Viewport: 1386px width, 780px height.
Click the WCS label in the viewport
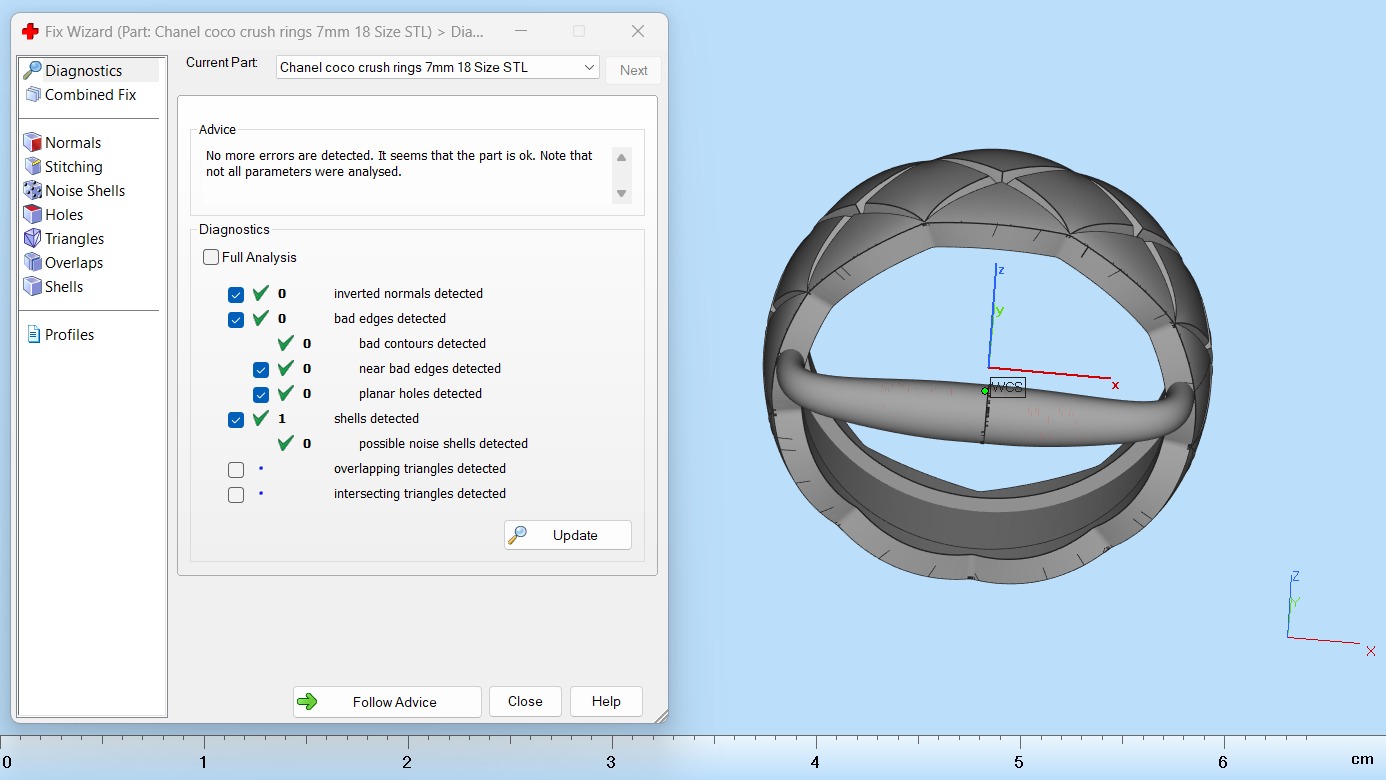pyautogui.click(x=1007, y=388)
